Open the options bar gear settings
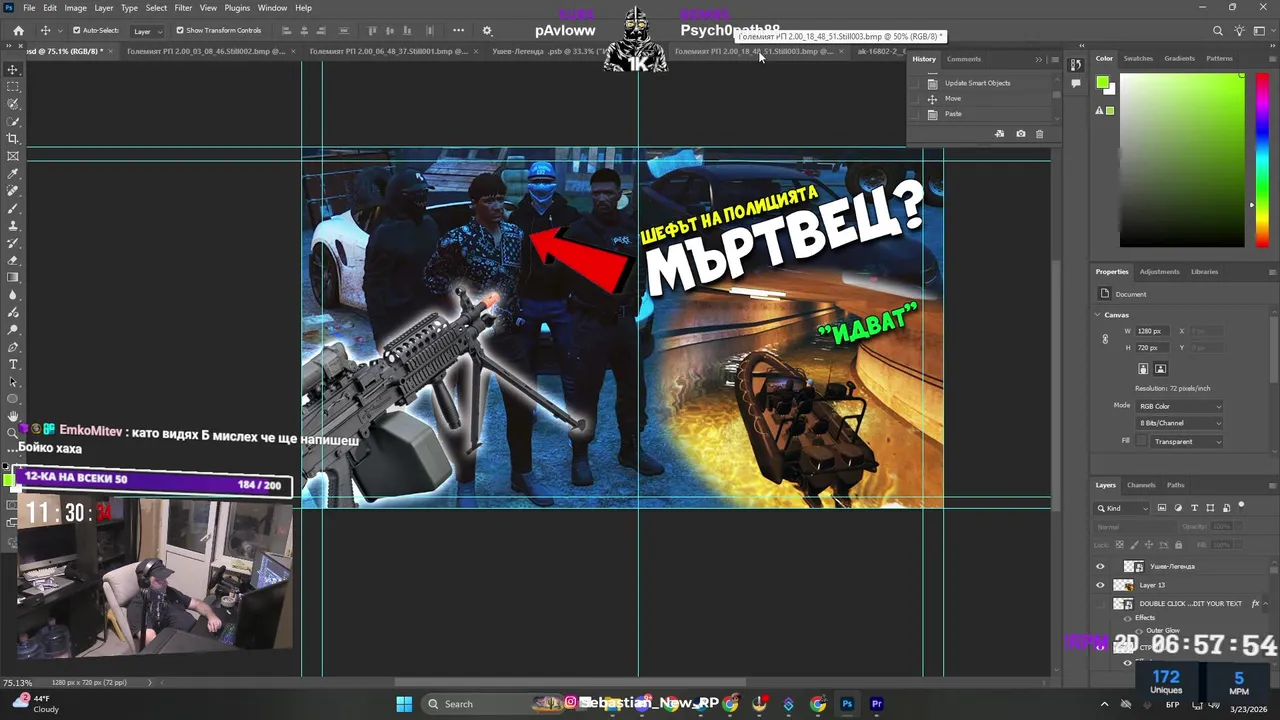This screenshot has height=720, width=1280. (x=488, y=30)
